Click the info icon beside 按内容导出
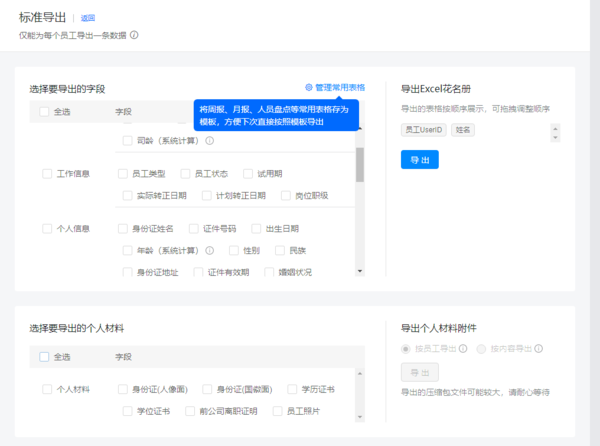600x446 pixels. [538, 349]
